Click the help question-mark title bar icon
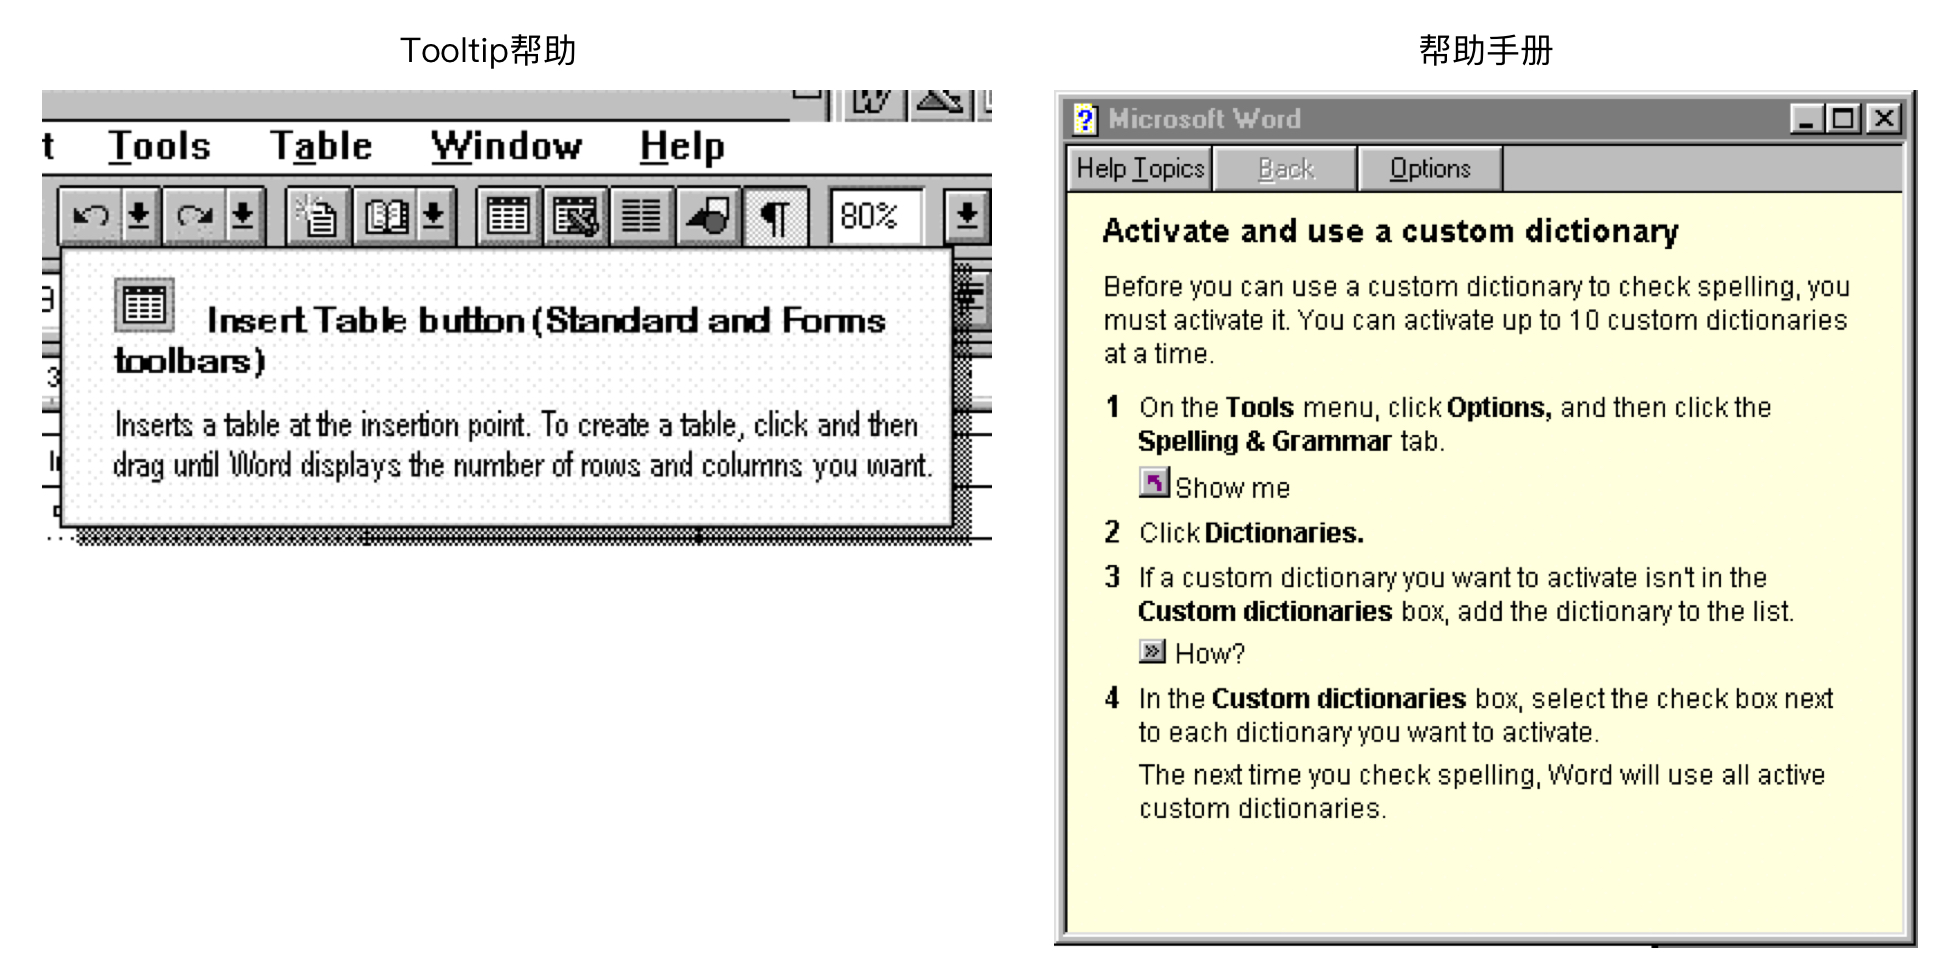Viewport: 1950px width, 980px height. tap(1085, 119)
